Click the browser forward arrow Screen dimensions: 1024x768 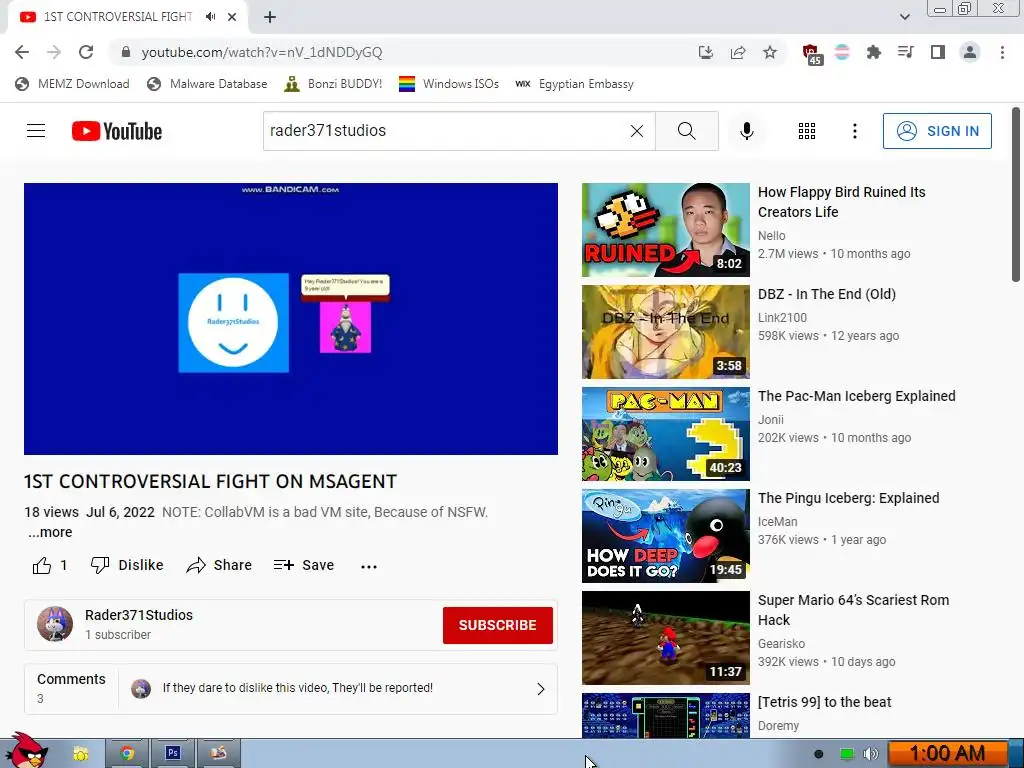54,52
